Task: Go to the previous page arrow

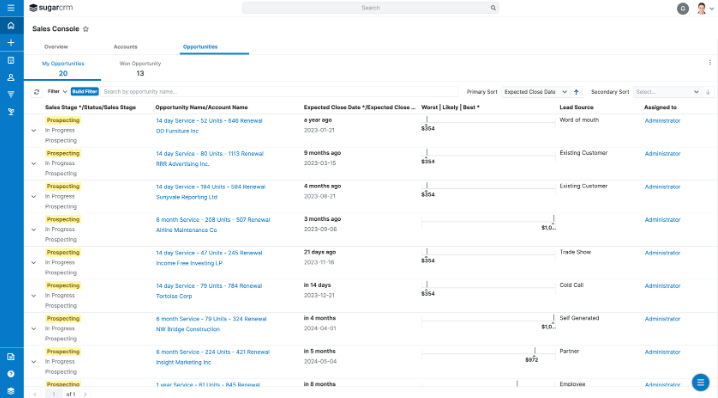Action: (35, 394)
